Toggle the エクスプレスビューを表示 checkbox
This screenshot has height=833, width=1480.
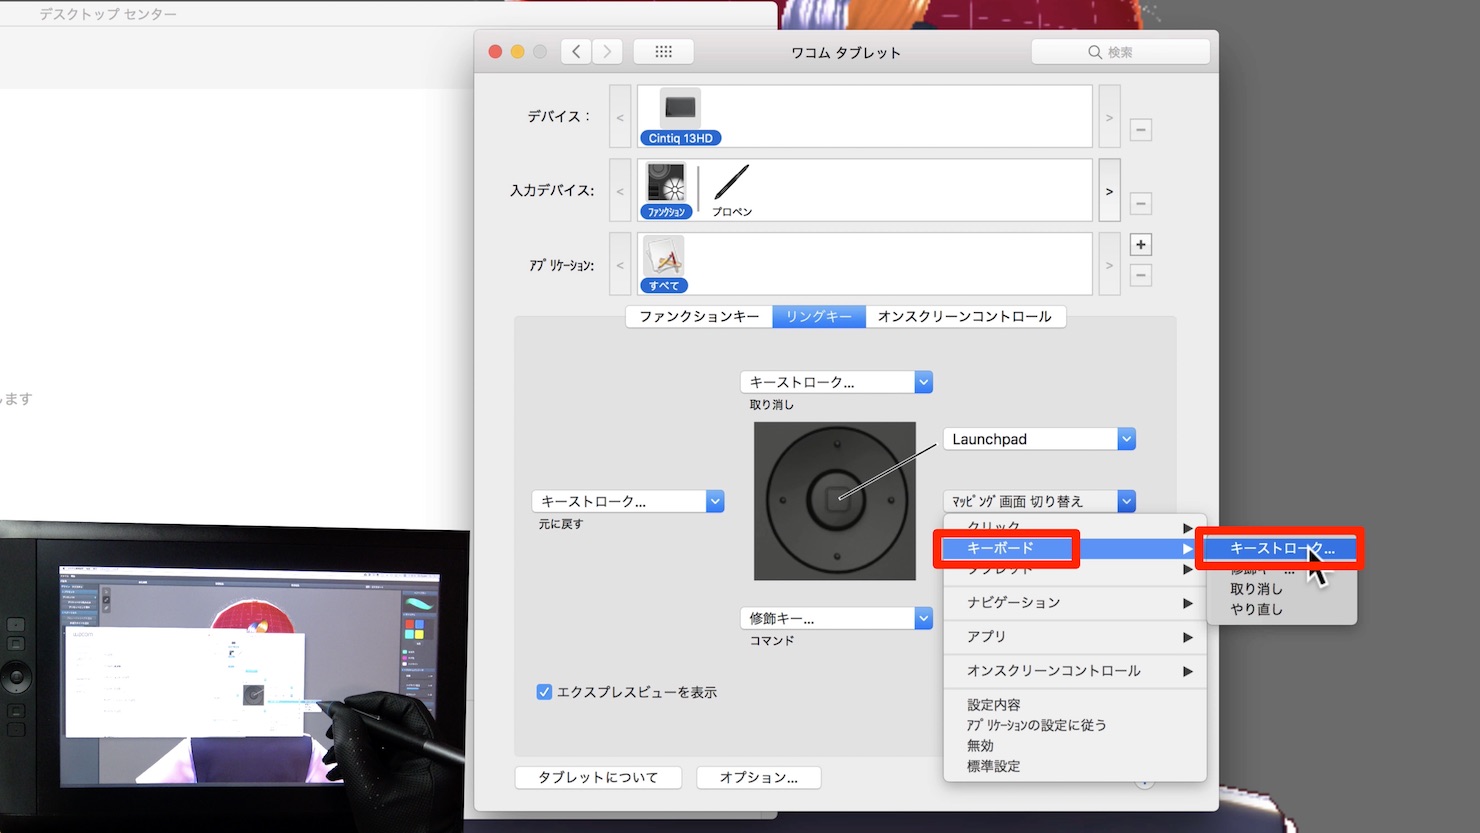[544, 692]
